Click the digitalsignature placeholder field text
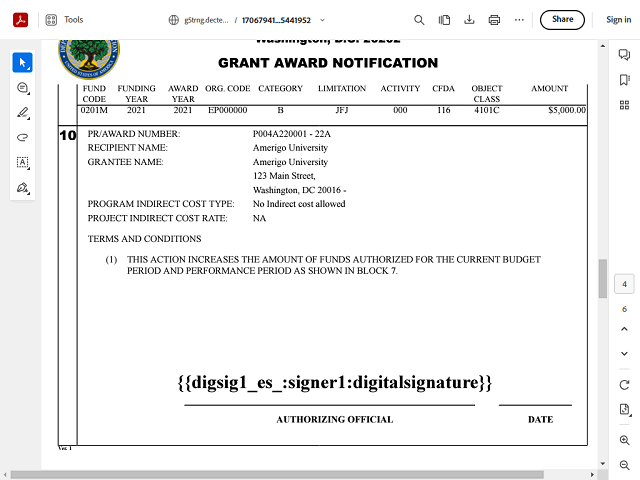This screenshot has height=480, width=640. click(x=335, y=383)
